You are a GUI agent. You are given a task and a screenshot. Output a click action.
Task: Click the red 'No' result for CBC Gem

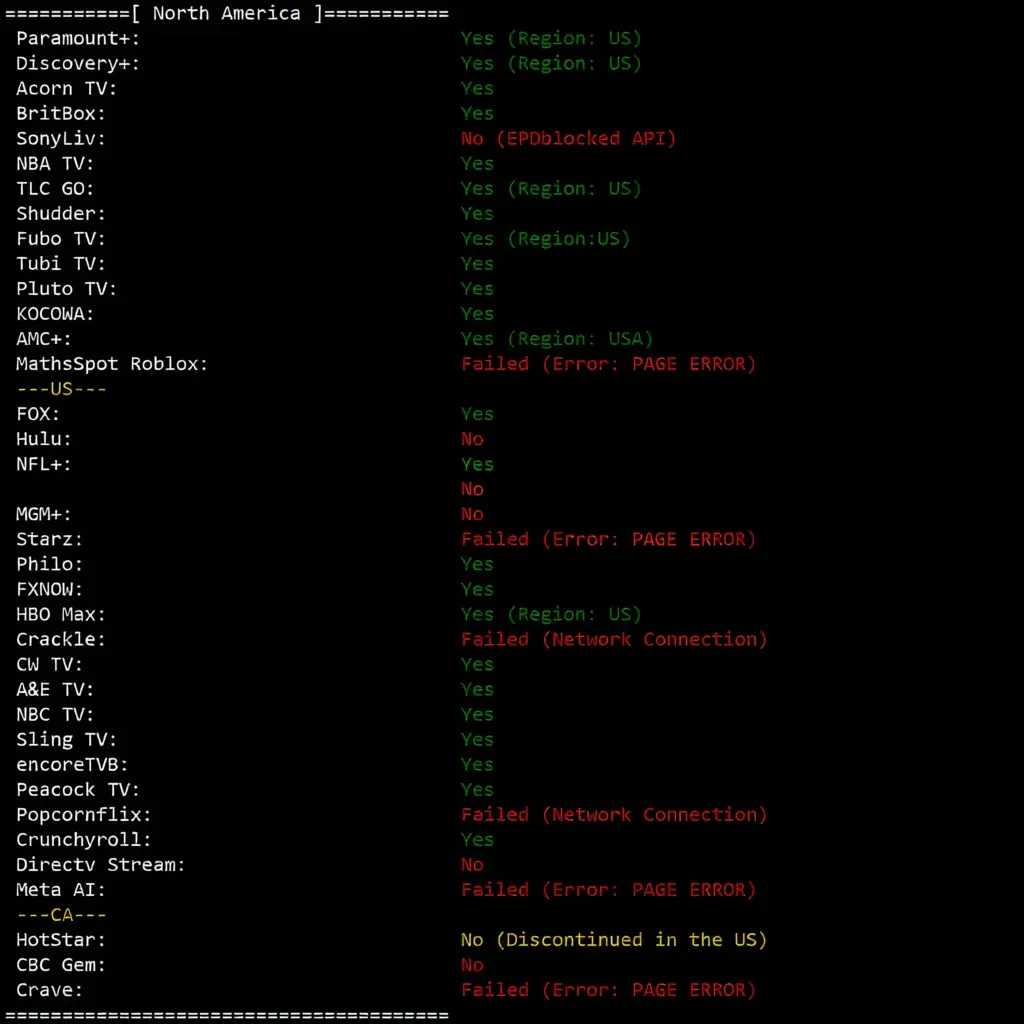(x=472, y=965)
